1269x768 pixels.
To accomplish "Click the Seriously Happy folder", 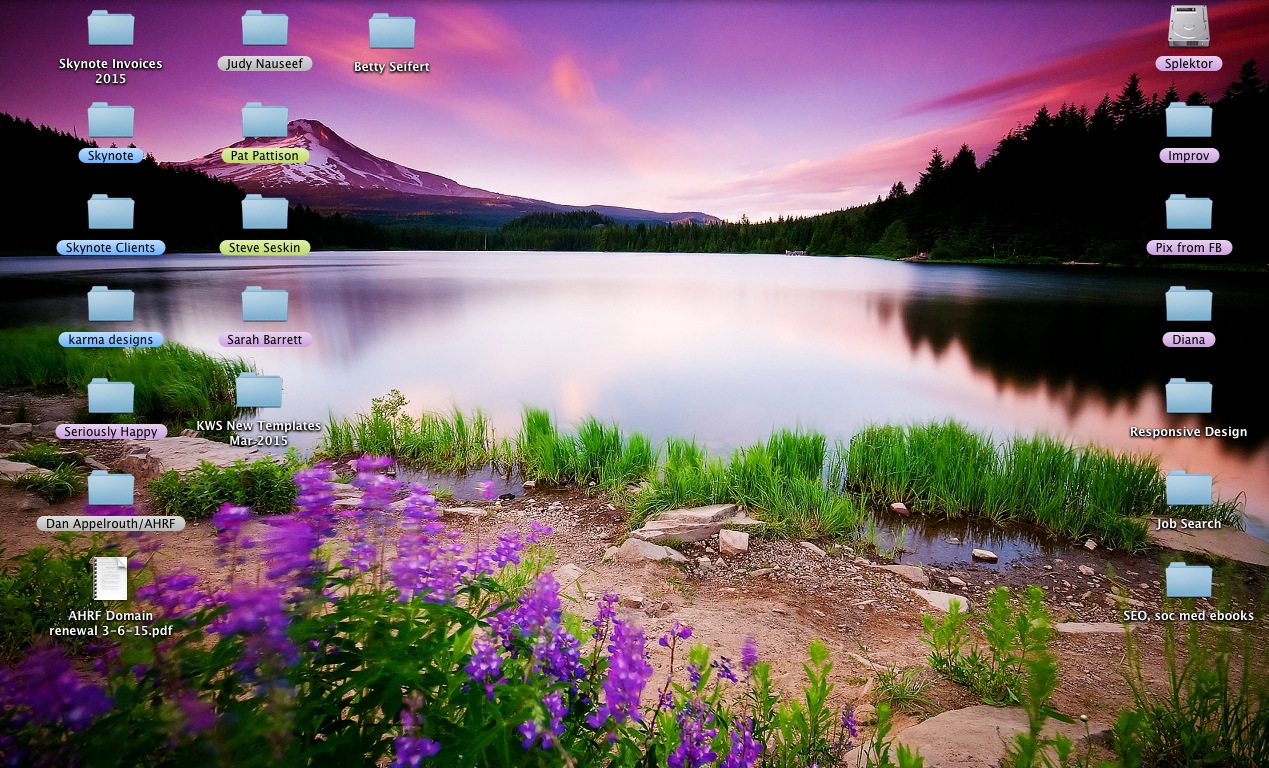I will click(x=110, y=397).
